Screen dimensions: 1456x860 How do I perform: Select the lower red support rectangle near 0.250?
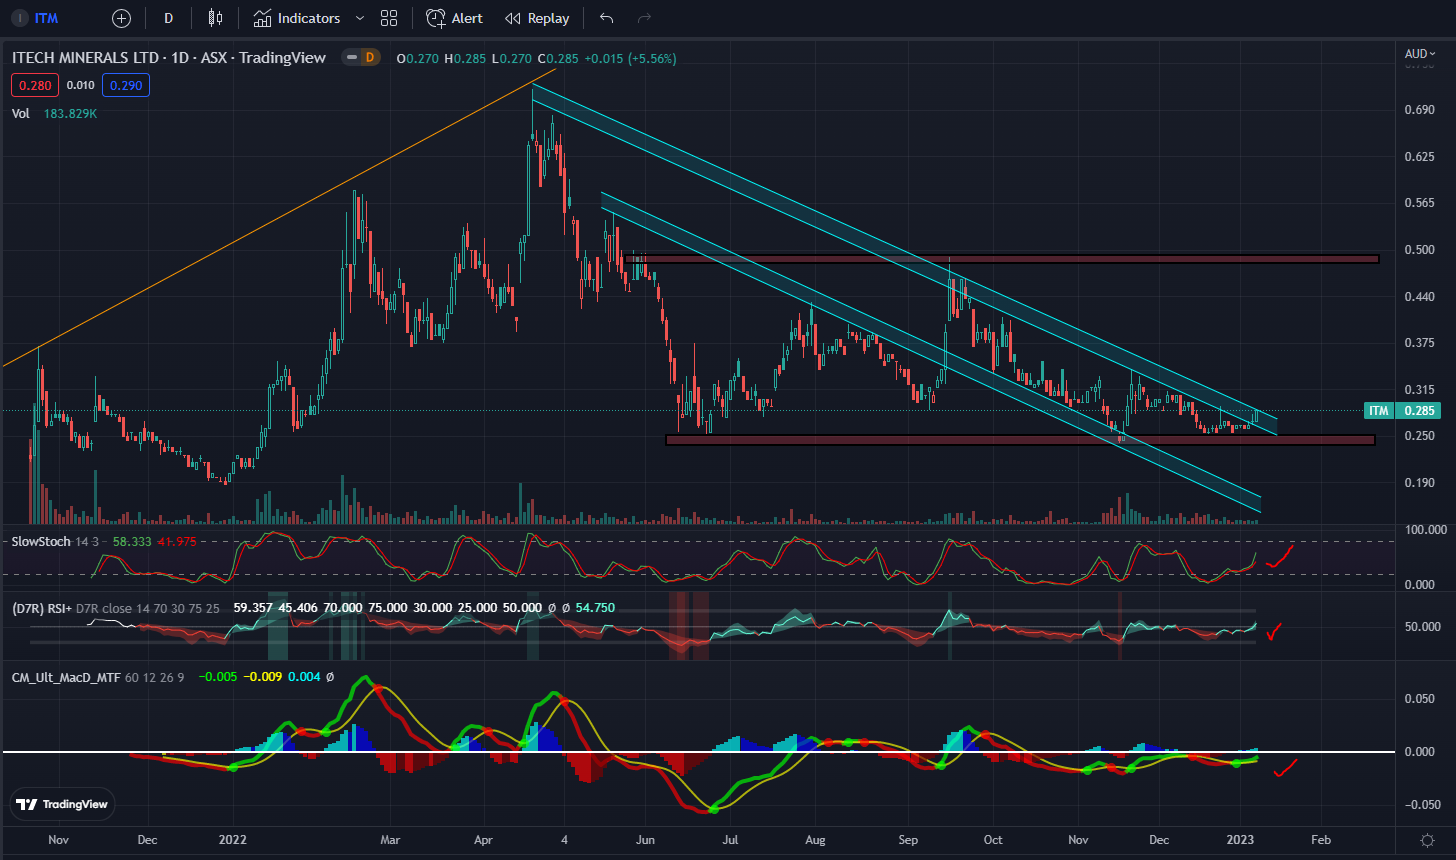(x=1020, y=439)
